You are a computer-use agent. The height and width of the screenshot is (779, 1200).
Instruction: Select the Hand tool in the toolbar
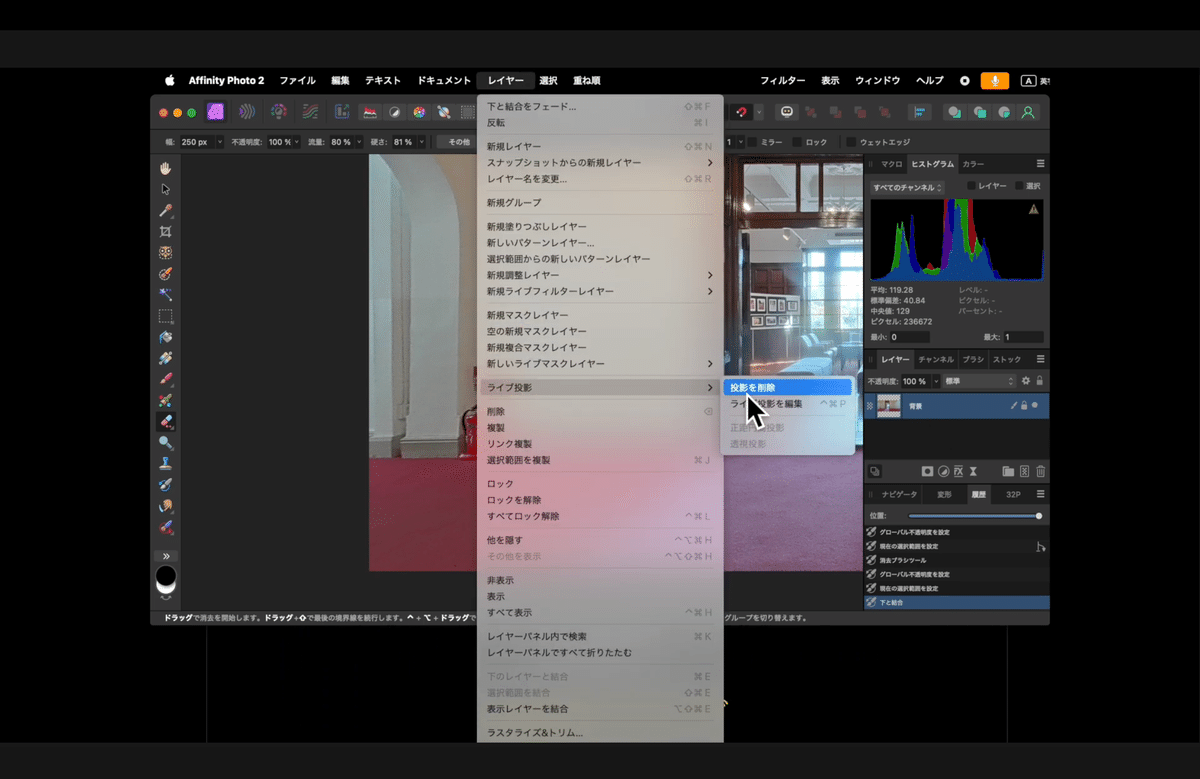click(x=166, y=167)
